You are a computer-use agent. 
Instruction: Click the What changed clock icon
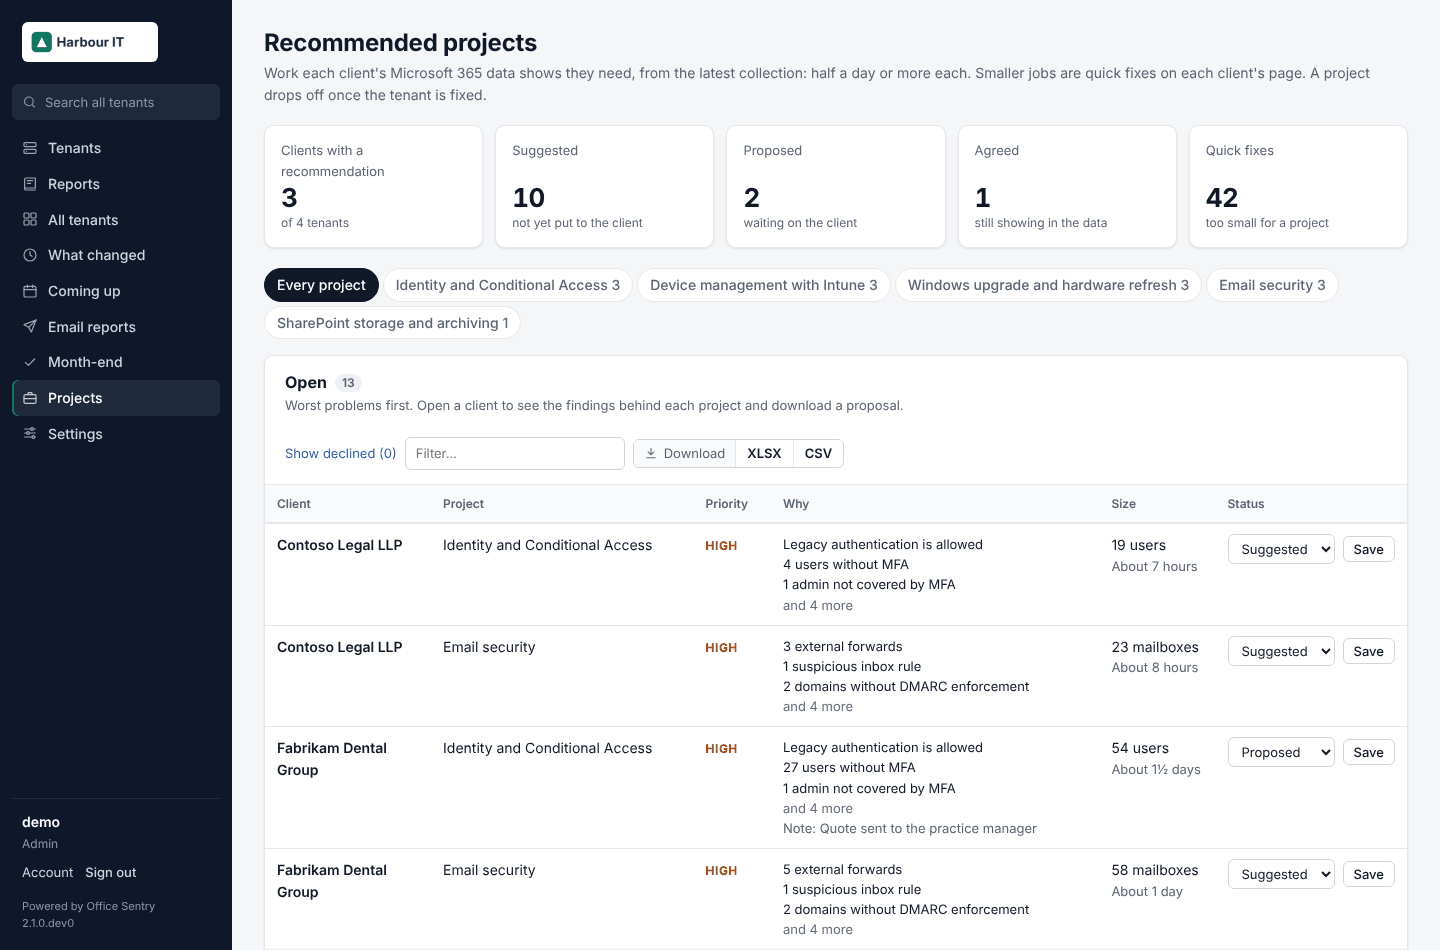[x=30, y=255]
